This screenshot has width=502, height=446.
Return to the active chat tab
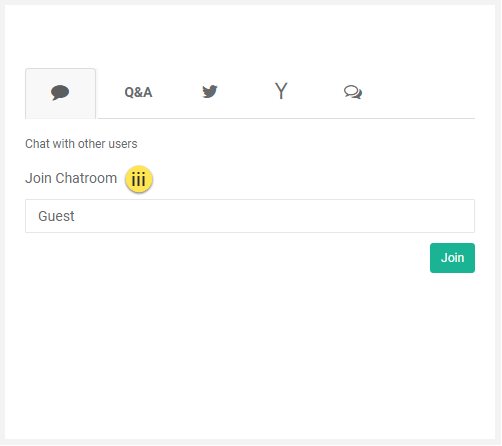60,93
